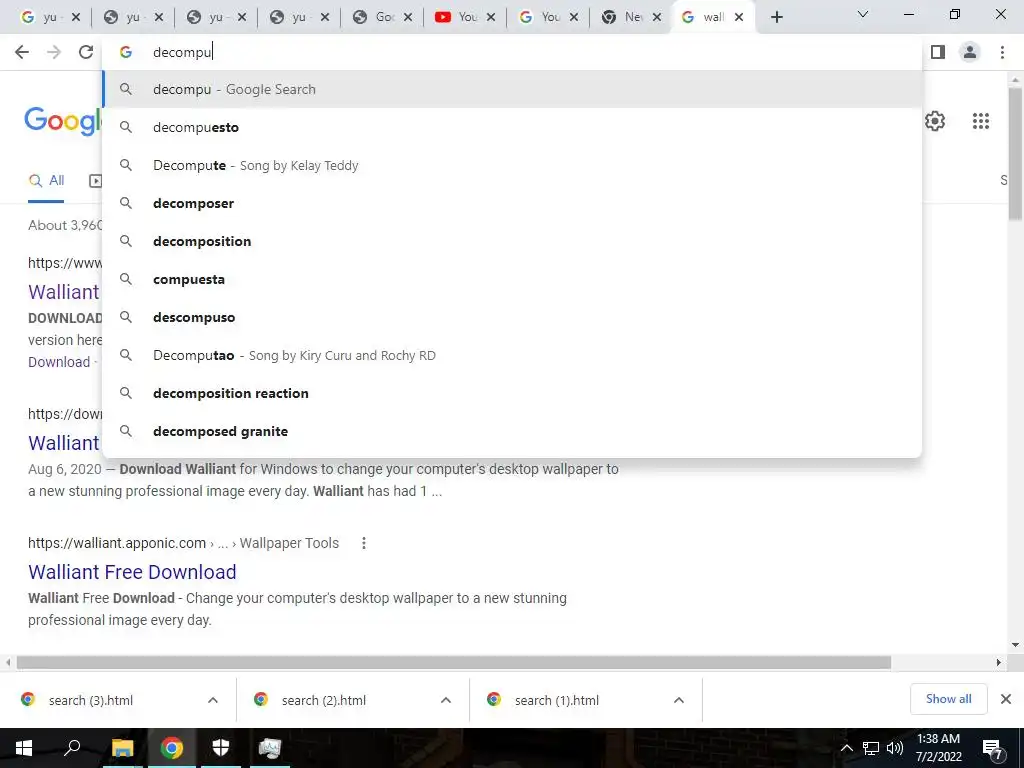Click the scroll down arrow of the page scrollbar
Image resolution: width=1024 pixels, height=768 pixels.
tap(1015, 645)
